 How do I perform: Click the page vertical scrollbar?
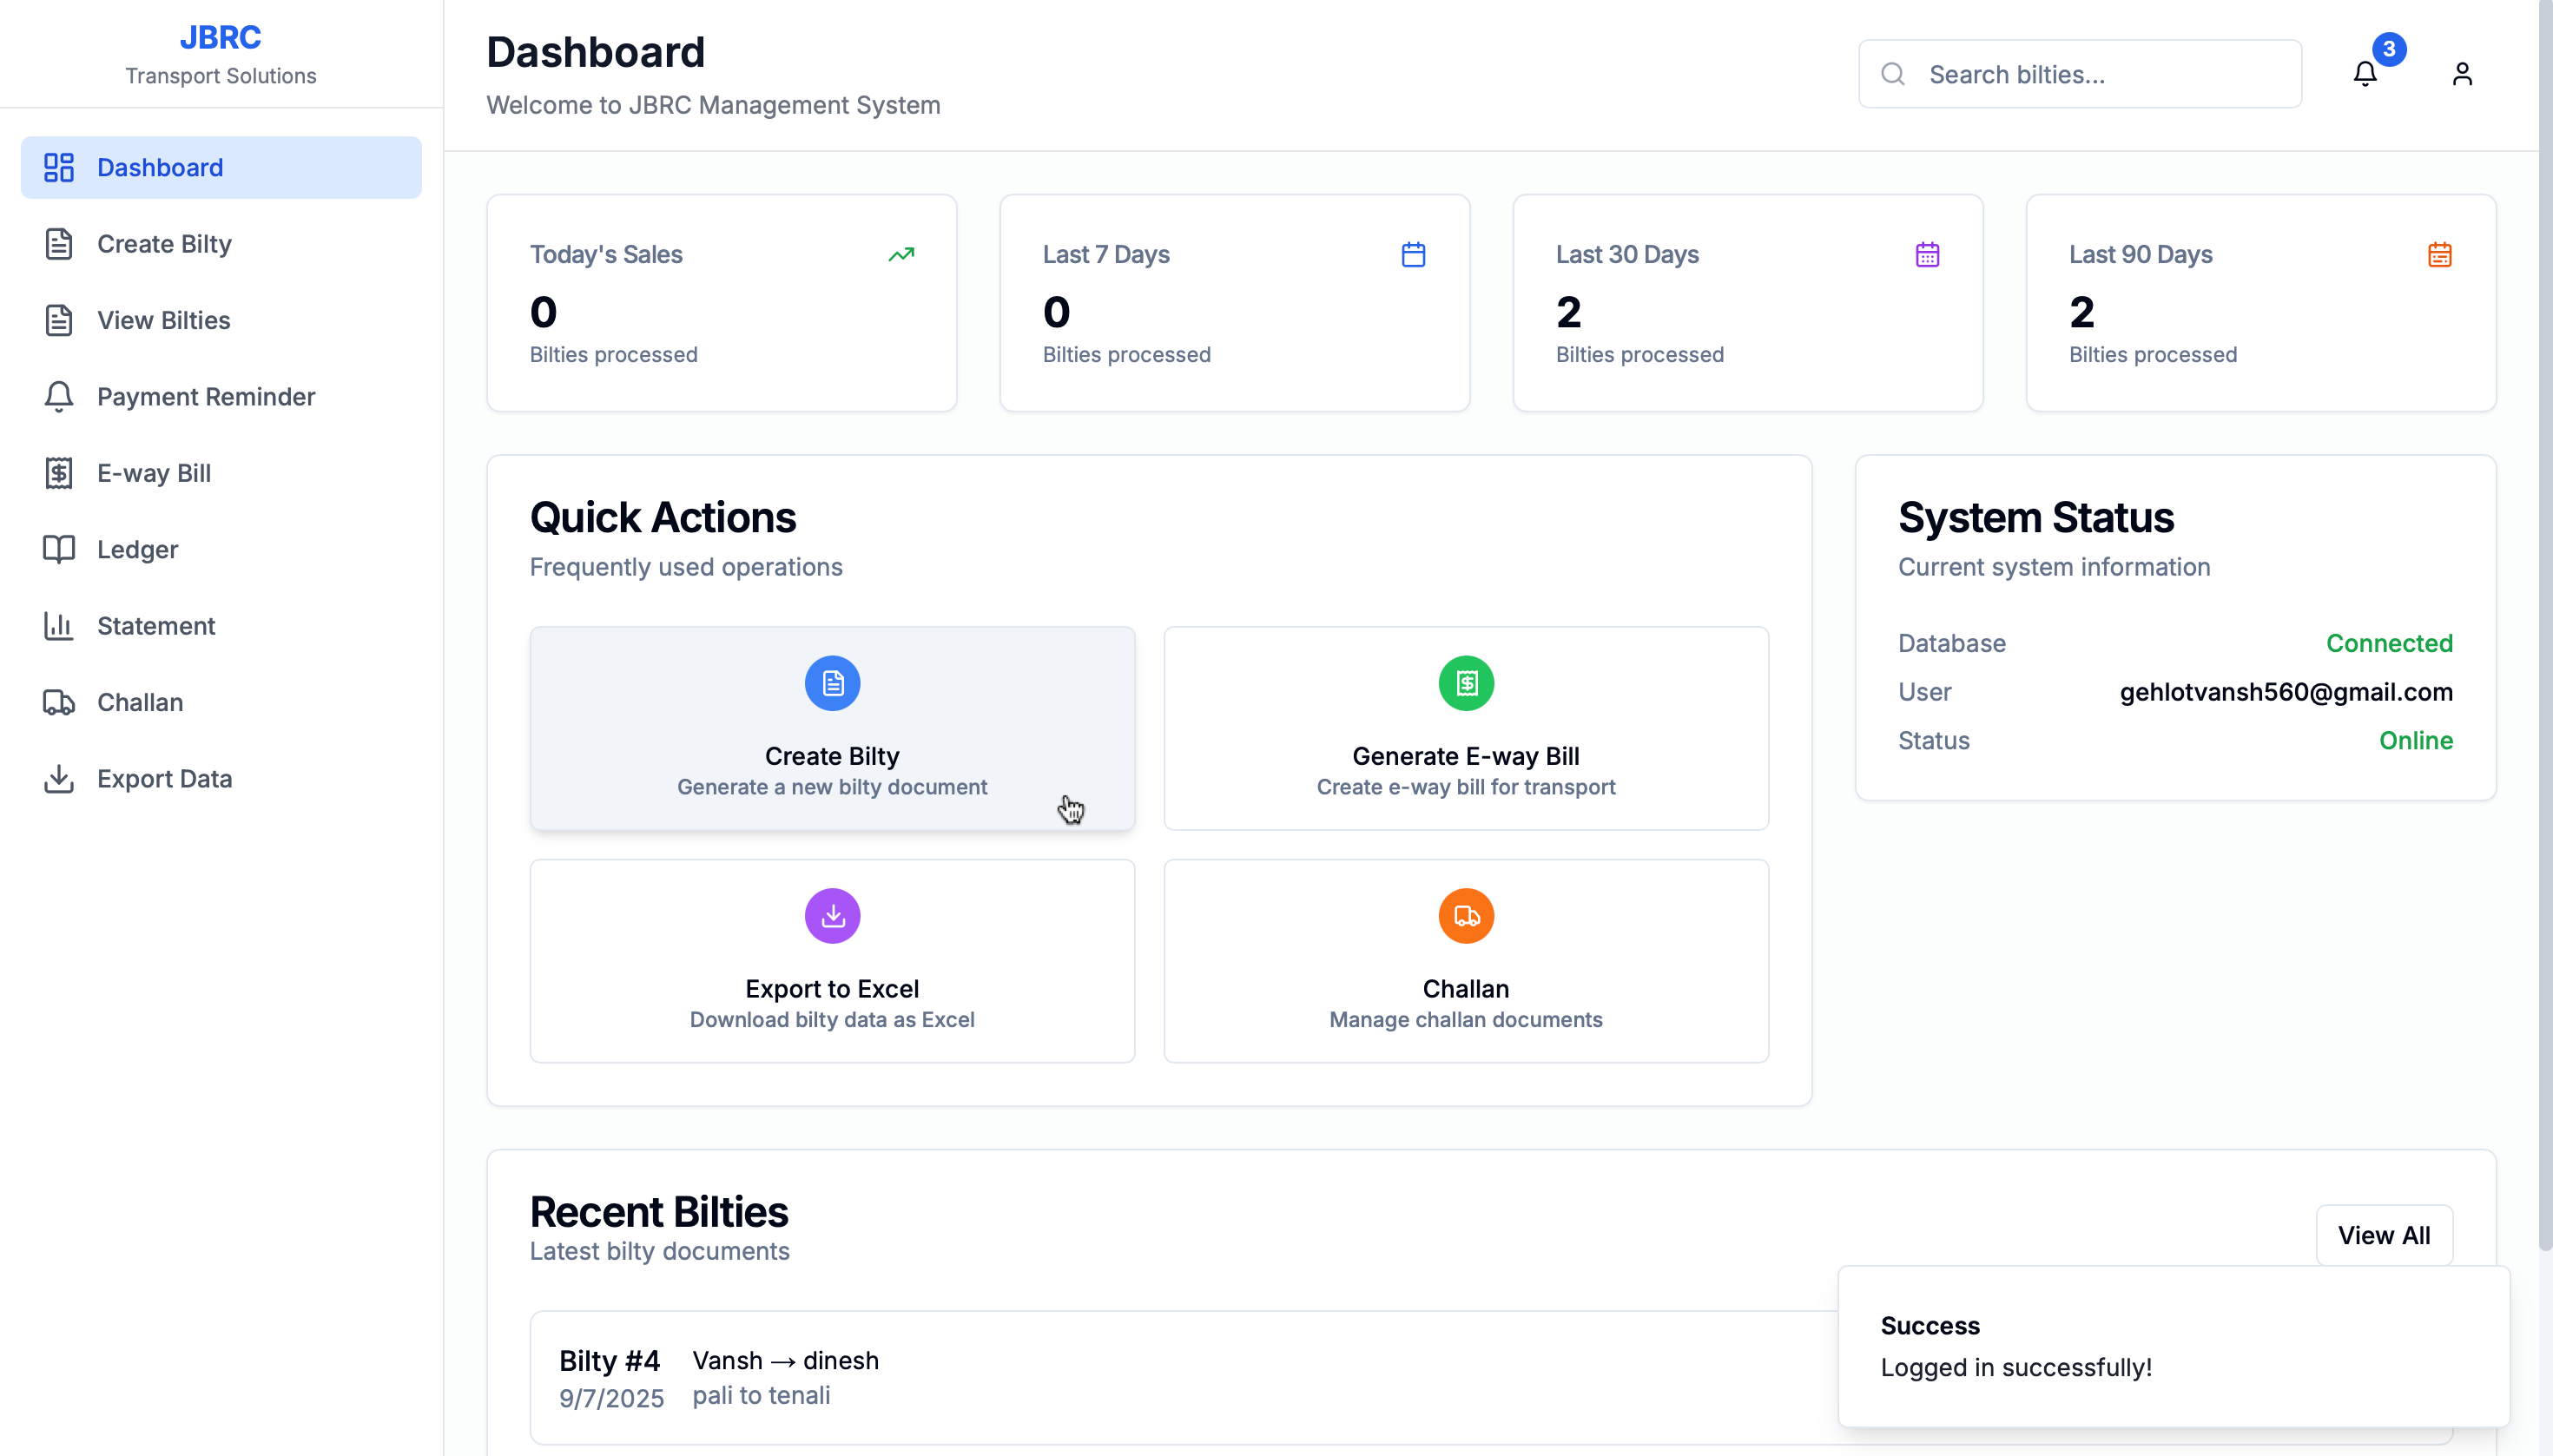2544,620
